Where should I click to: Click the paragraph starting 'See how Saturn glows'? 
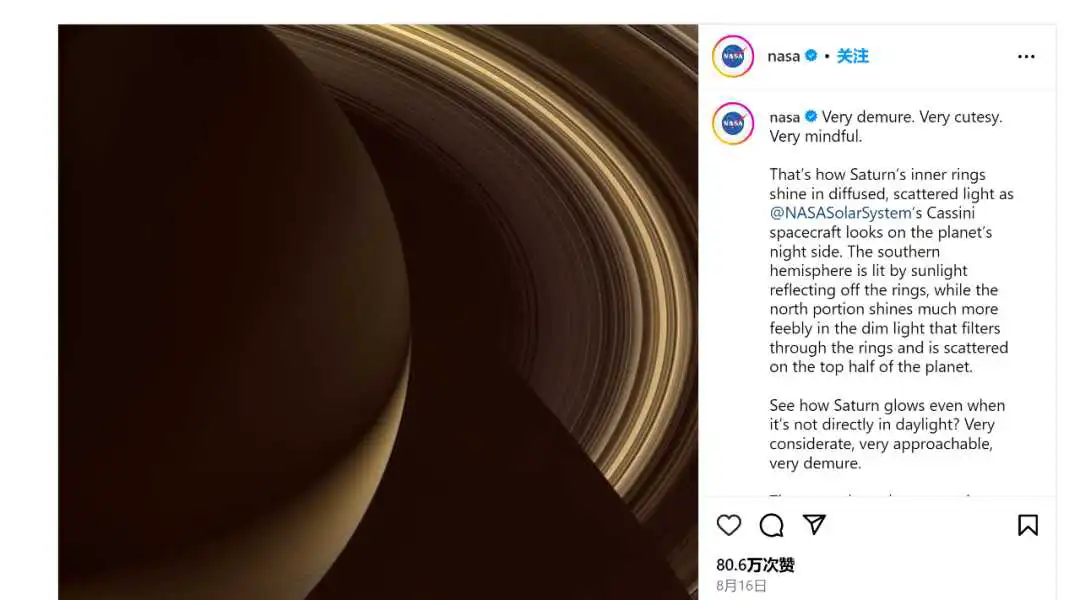(x=887, y=434)
